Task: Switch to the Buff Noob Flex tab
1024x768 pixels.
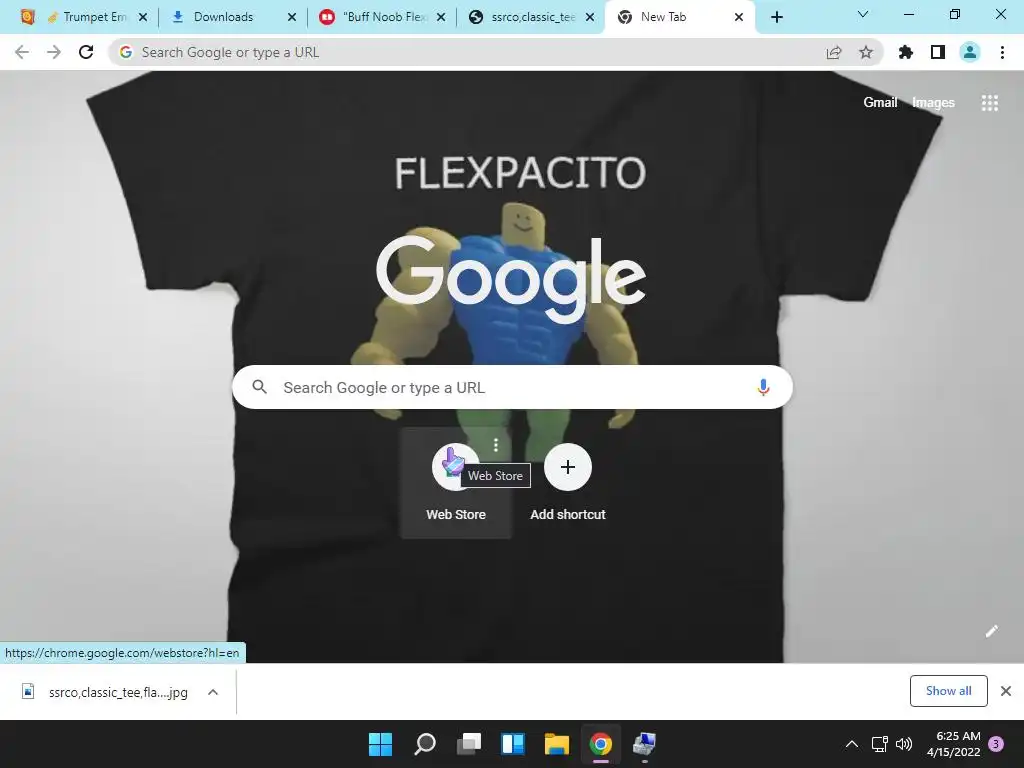Action: tap(379, 17)
